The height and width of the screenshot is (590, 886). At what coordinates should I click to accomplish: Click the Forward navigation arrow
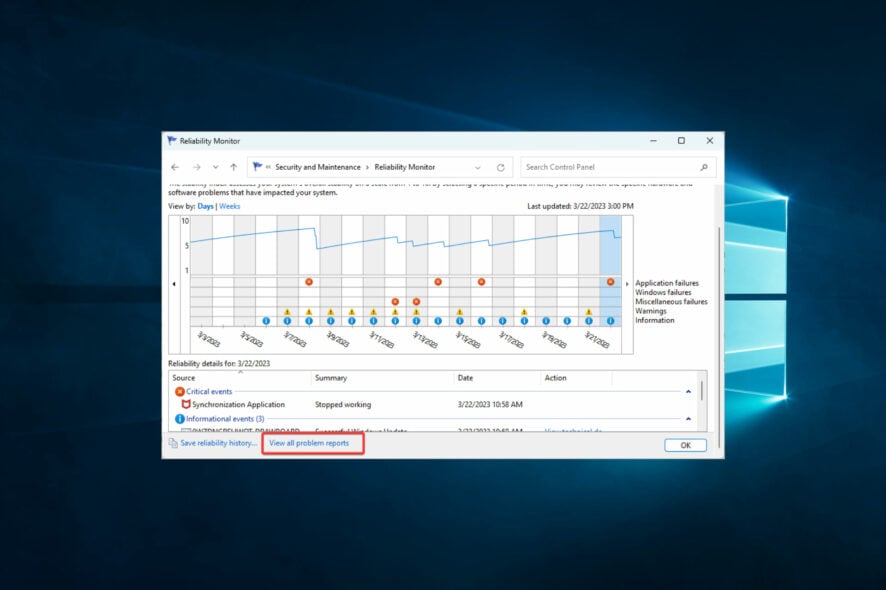[197, 167]
